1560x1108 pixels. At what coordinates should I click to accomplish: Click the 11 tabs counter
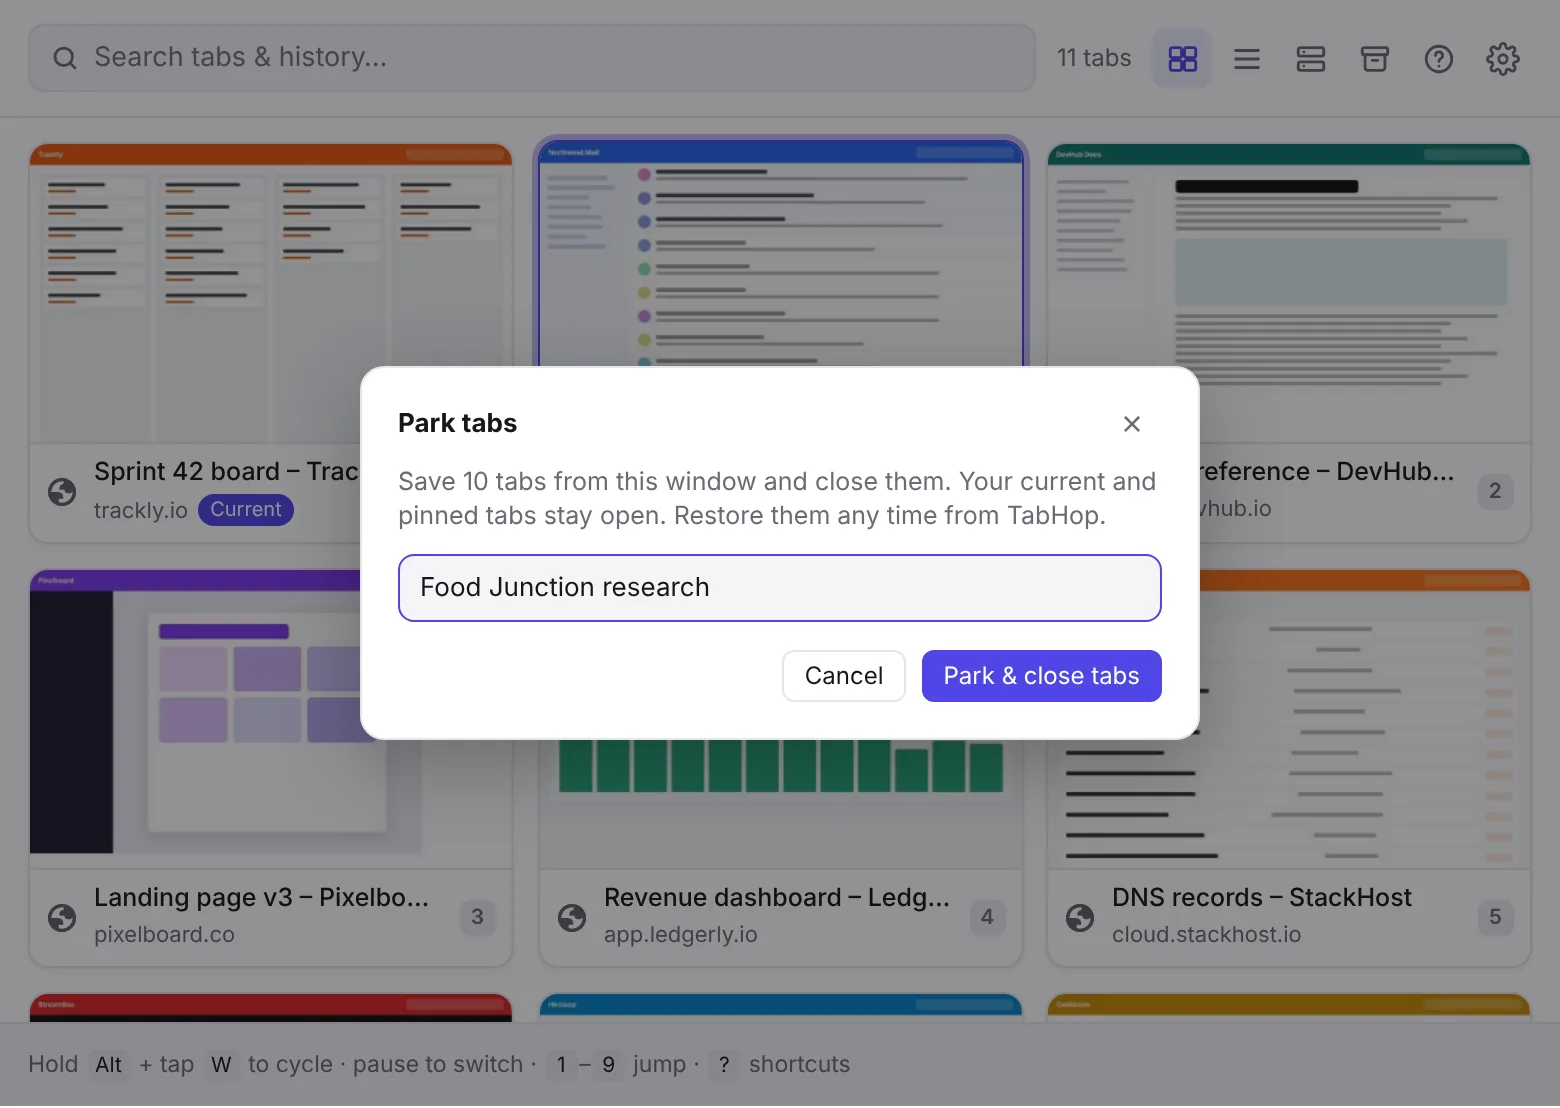point(1094,58)
